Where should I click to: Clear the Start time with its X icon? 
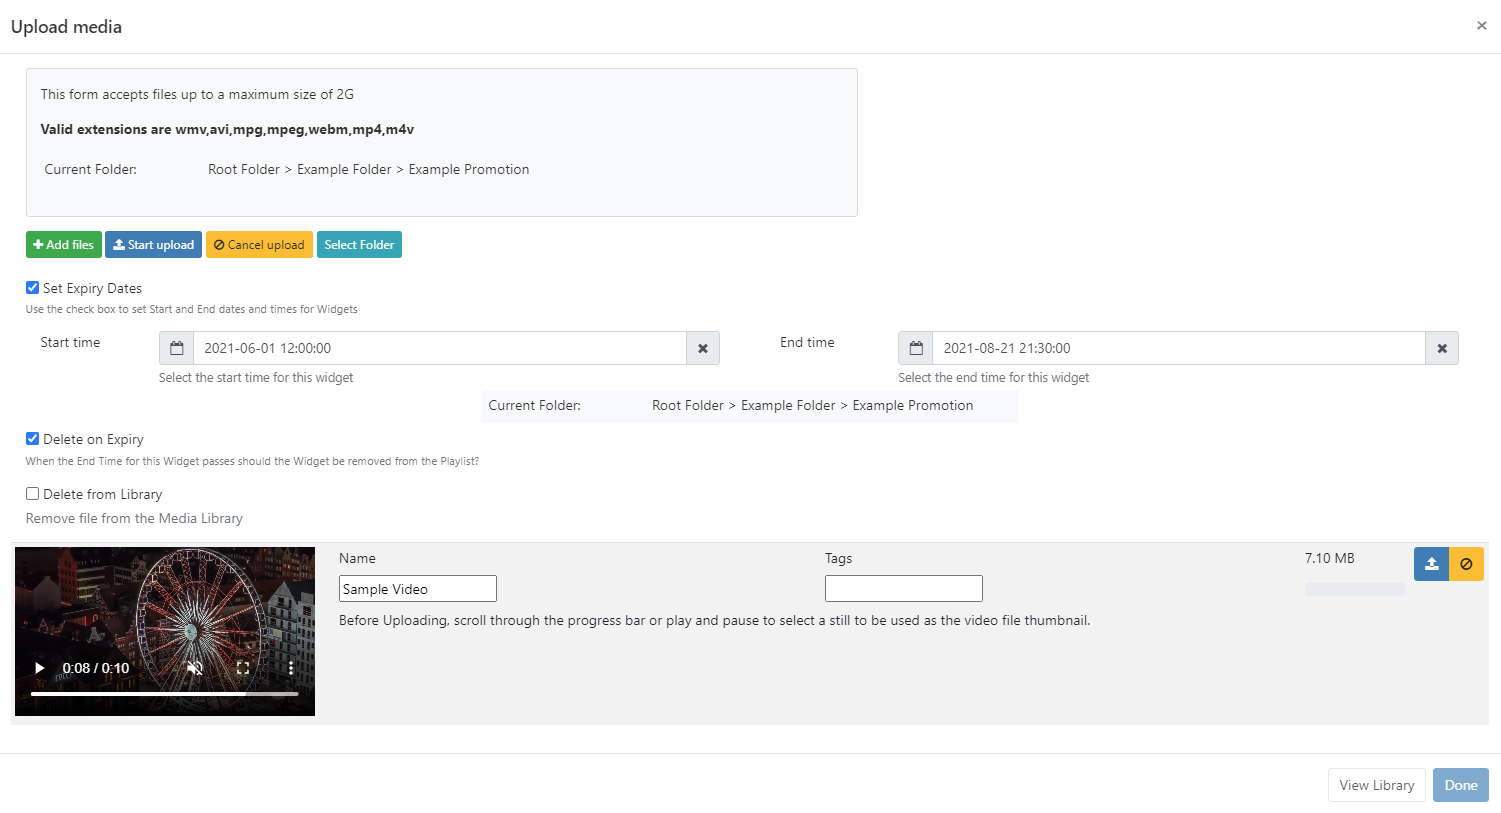click(703, 348)
